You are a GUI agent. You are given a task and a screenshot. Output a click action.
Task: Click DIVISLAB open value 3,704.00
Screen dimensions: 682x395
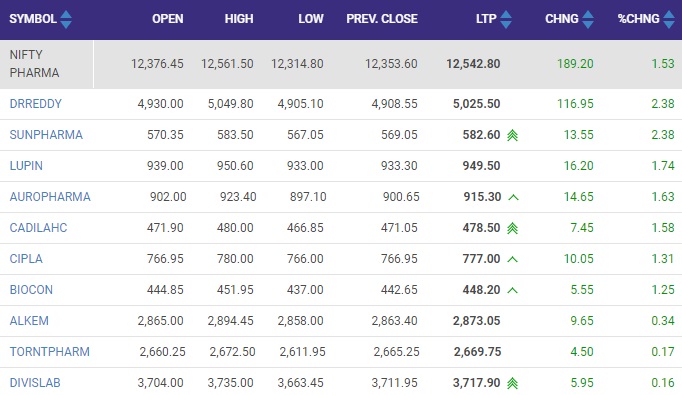[160, 383]
